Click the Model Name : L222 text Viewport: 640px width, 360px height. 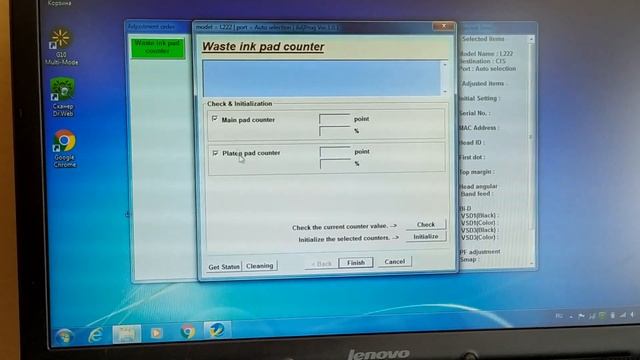[486, 53]
